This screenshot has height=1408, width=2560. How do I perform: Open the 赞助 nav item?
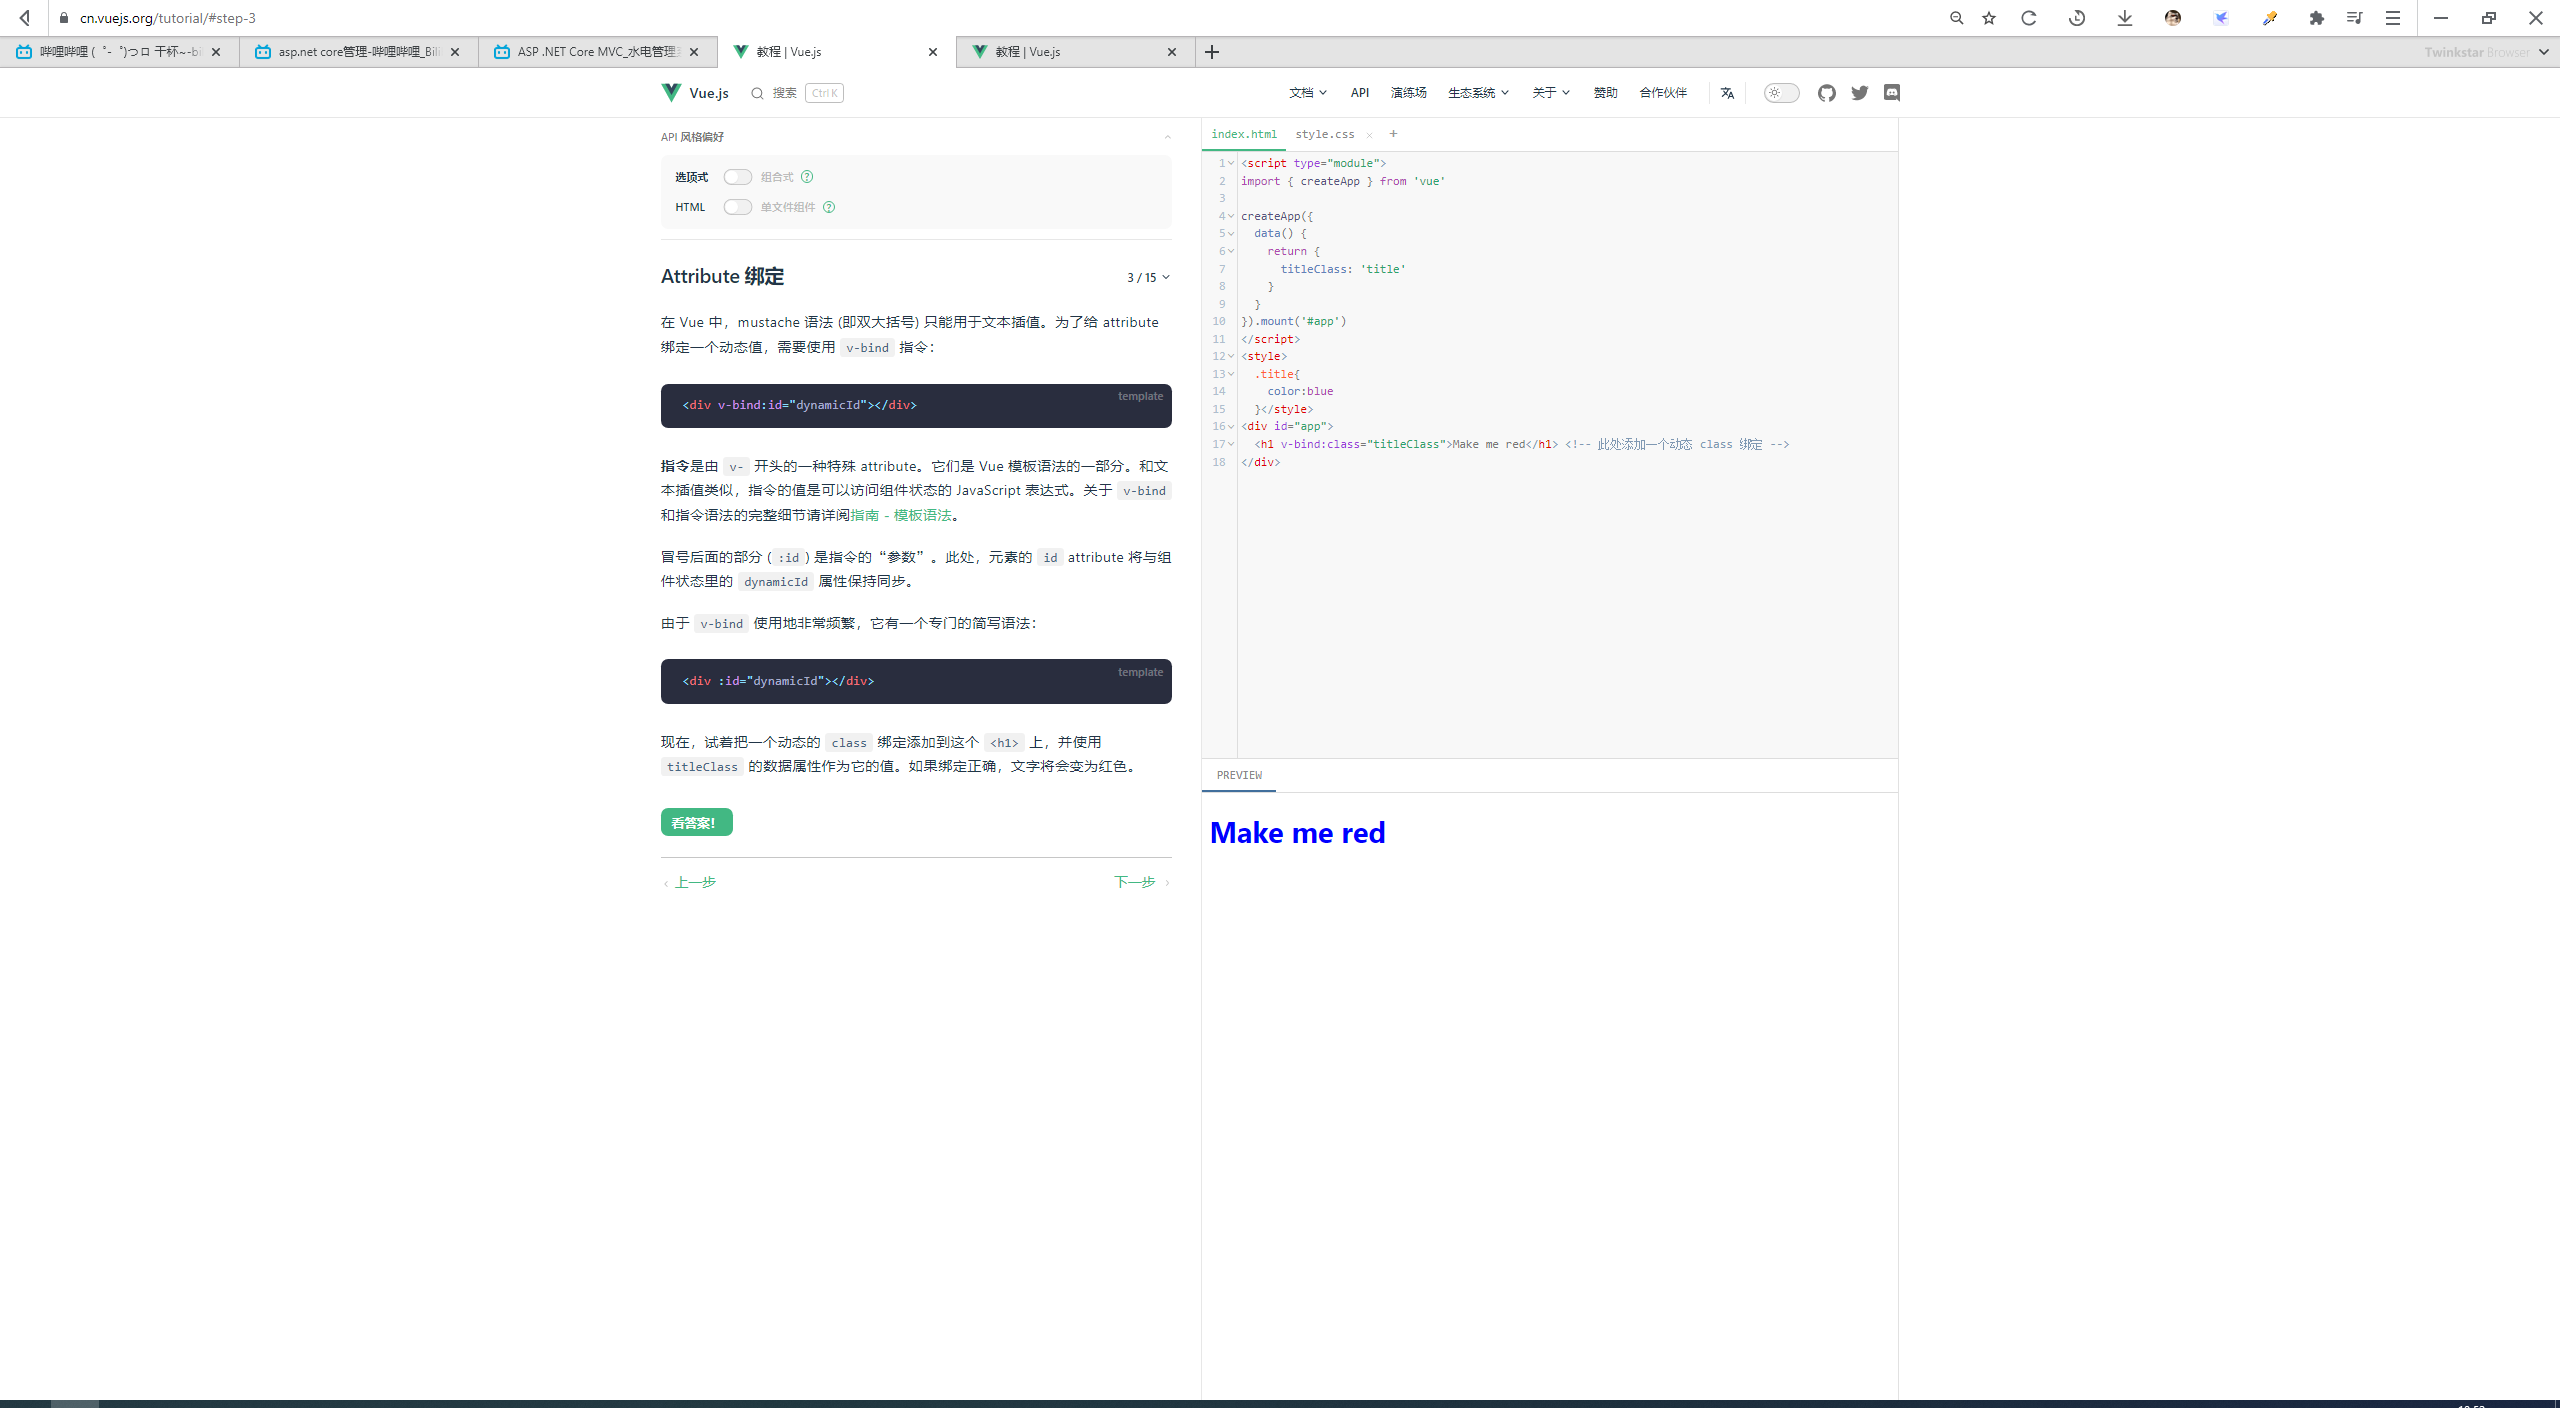1605,93
